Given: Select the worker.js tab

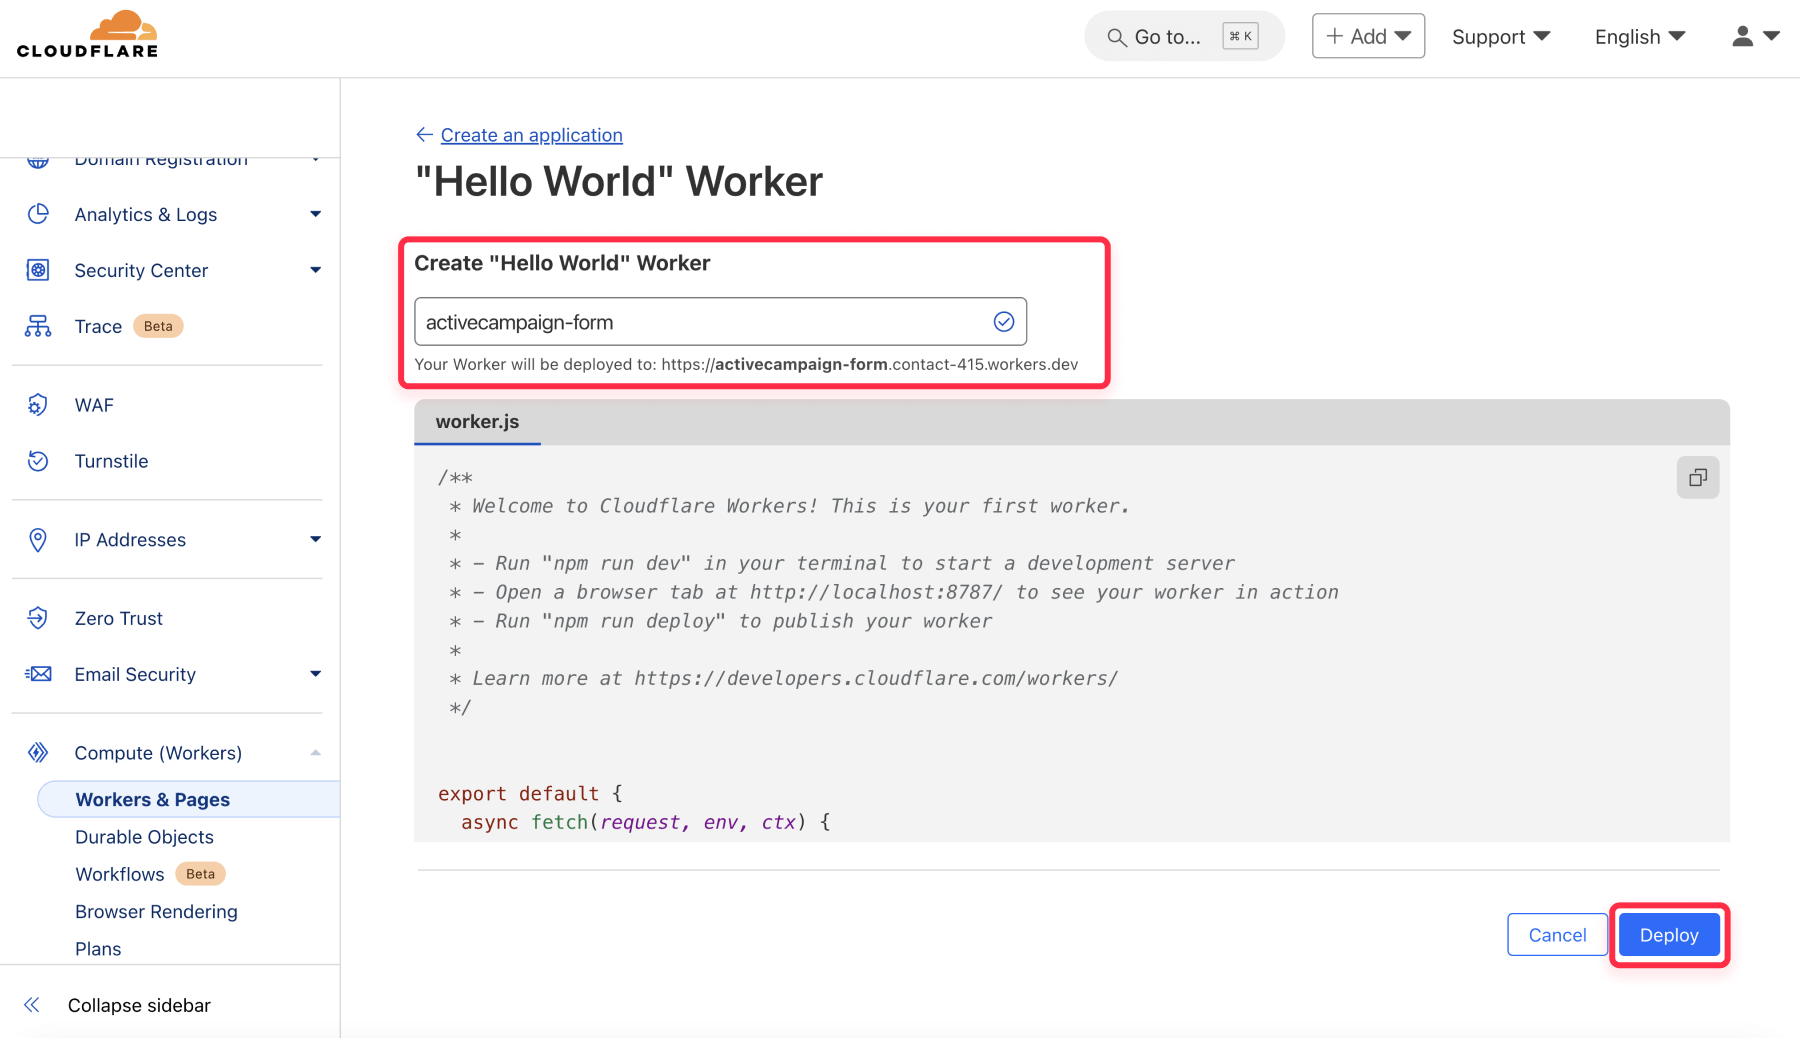Looking at the screenshot, I should pyautogui.click(x=477, y=422).
